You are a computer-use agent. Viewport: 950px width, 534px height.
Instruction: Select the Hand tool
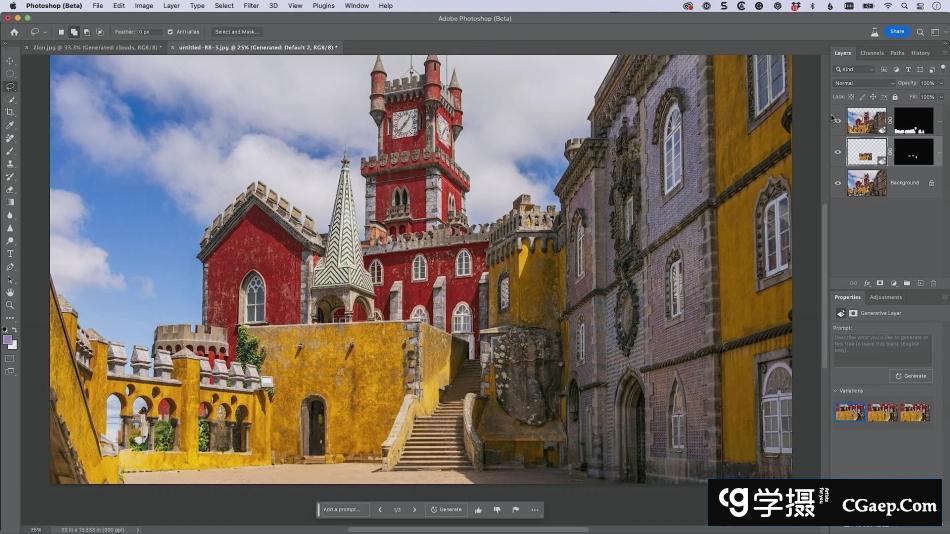[10, 293]
